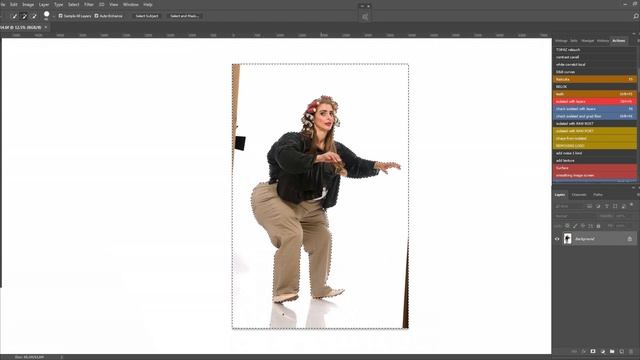This screenshot has width=640, height=360.
Task: Toggle layer filtering on/off switch
Action: 632,205
